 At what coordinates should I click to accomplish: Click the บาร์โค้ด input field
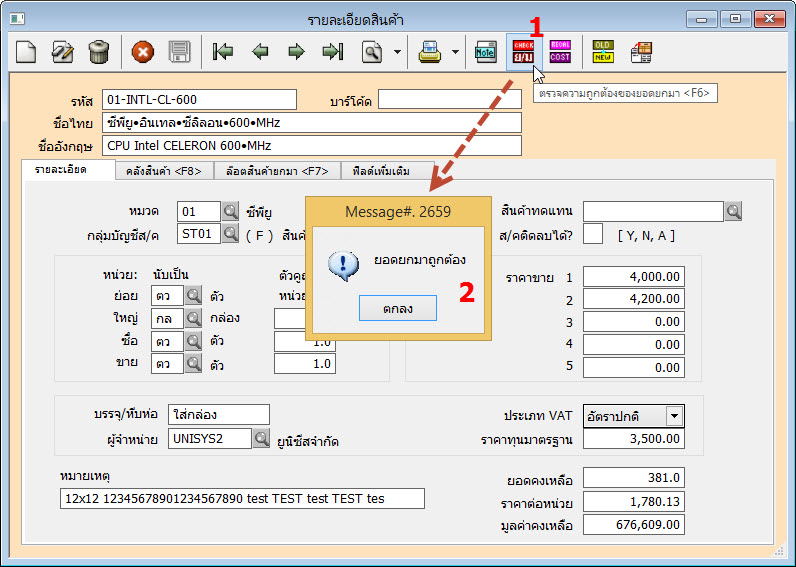tap(449, 99)
